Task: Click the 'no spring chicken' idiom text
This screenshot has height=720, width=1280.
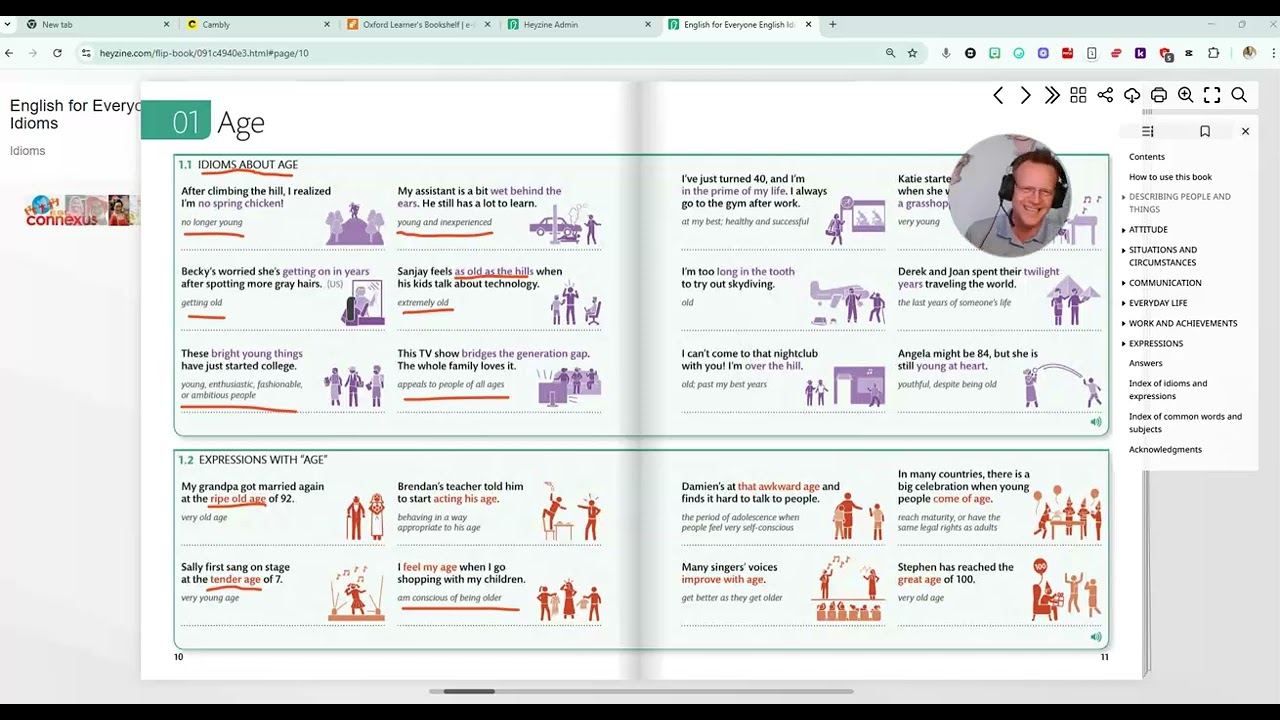Action: click(x=240, y=203)
